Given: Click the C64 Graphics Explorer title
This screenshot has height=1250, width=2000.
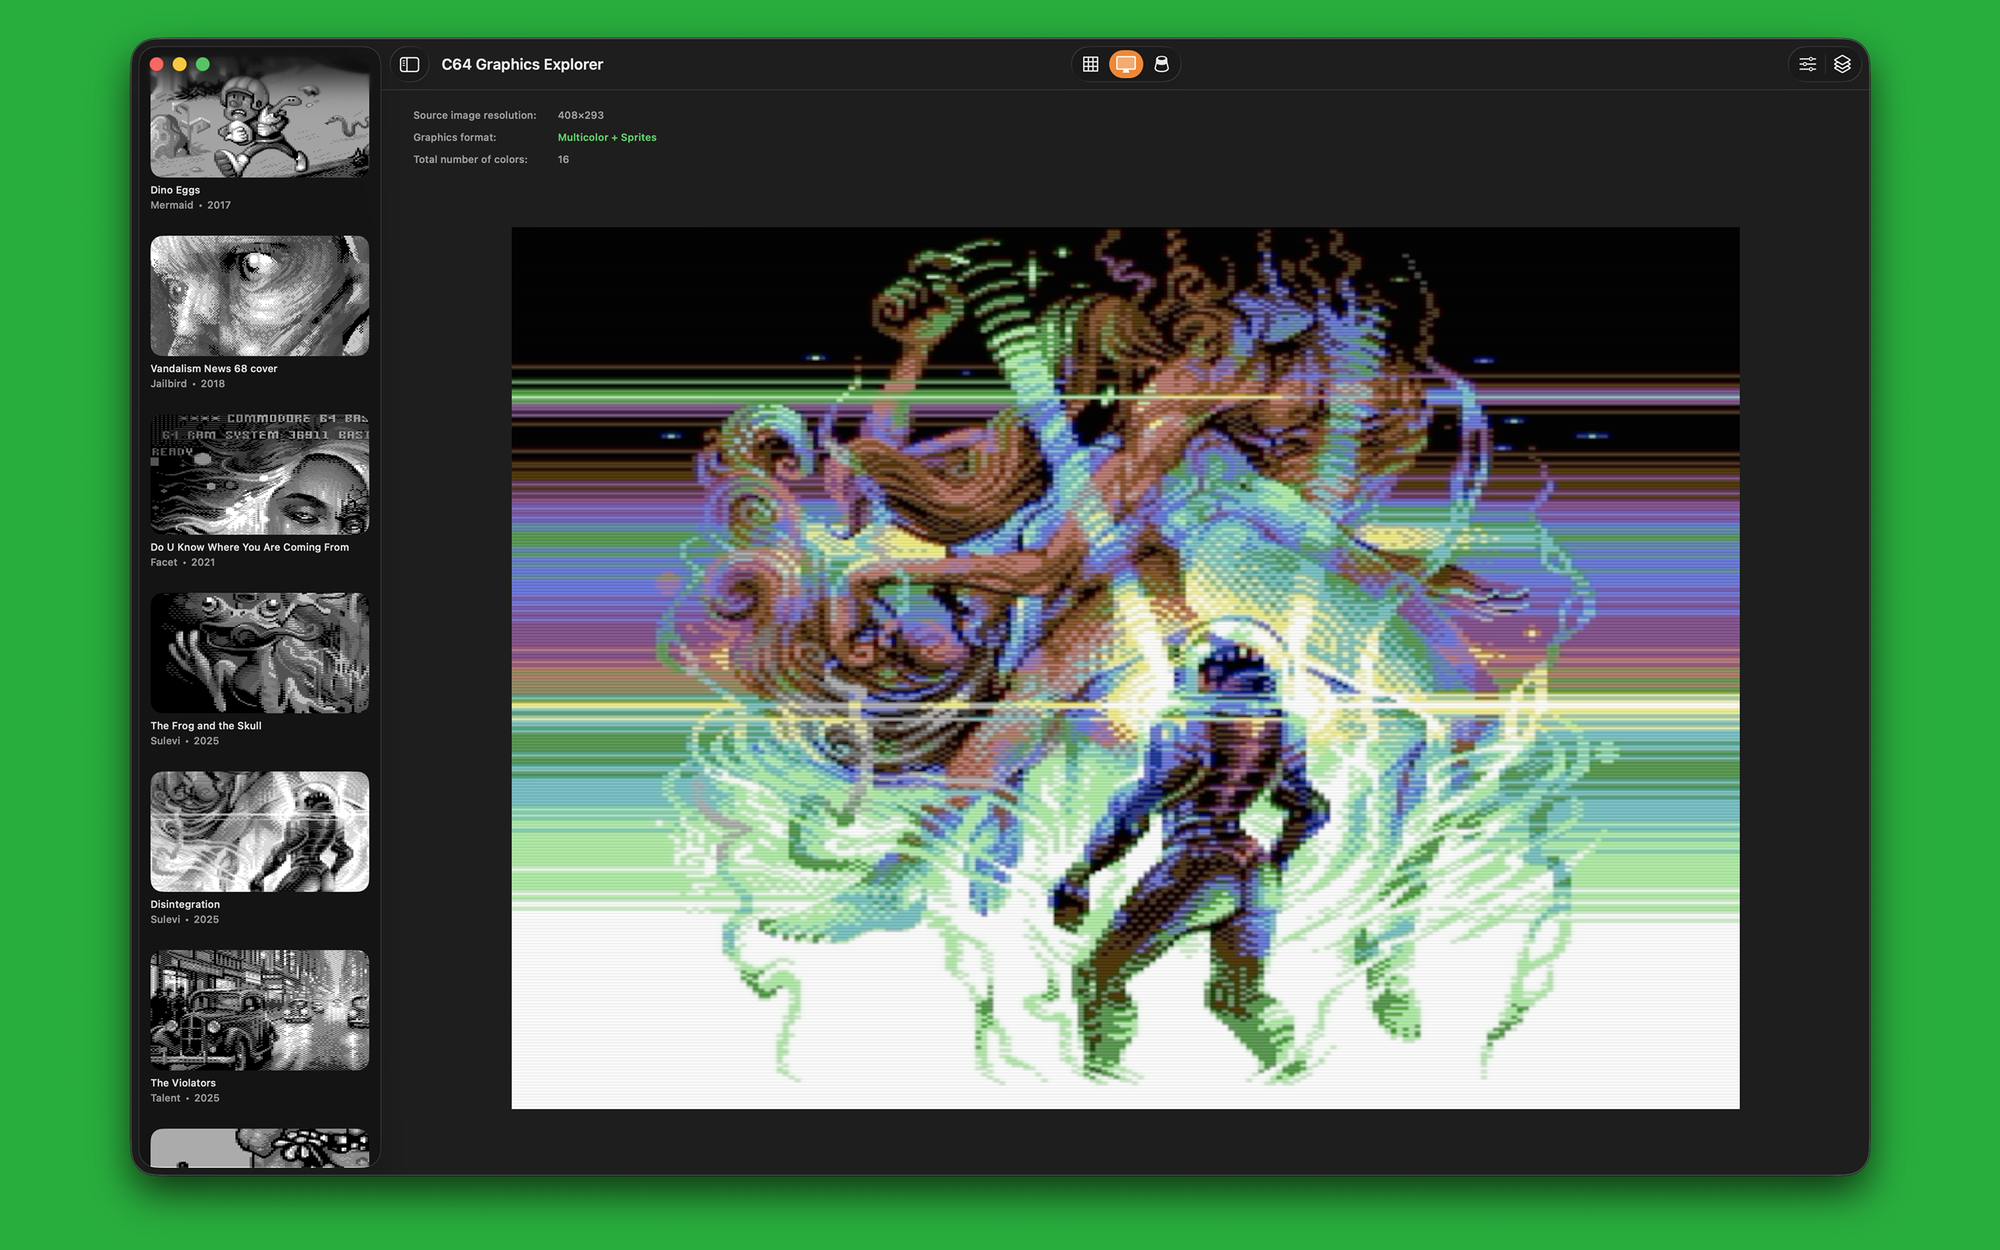Looking at the screenshot, I should click(x=522, y=64).
